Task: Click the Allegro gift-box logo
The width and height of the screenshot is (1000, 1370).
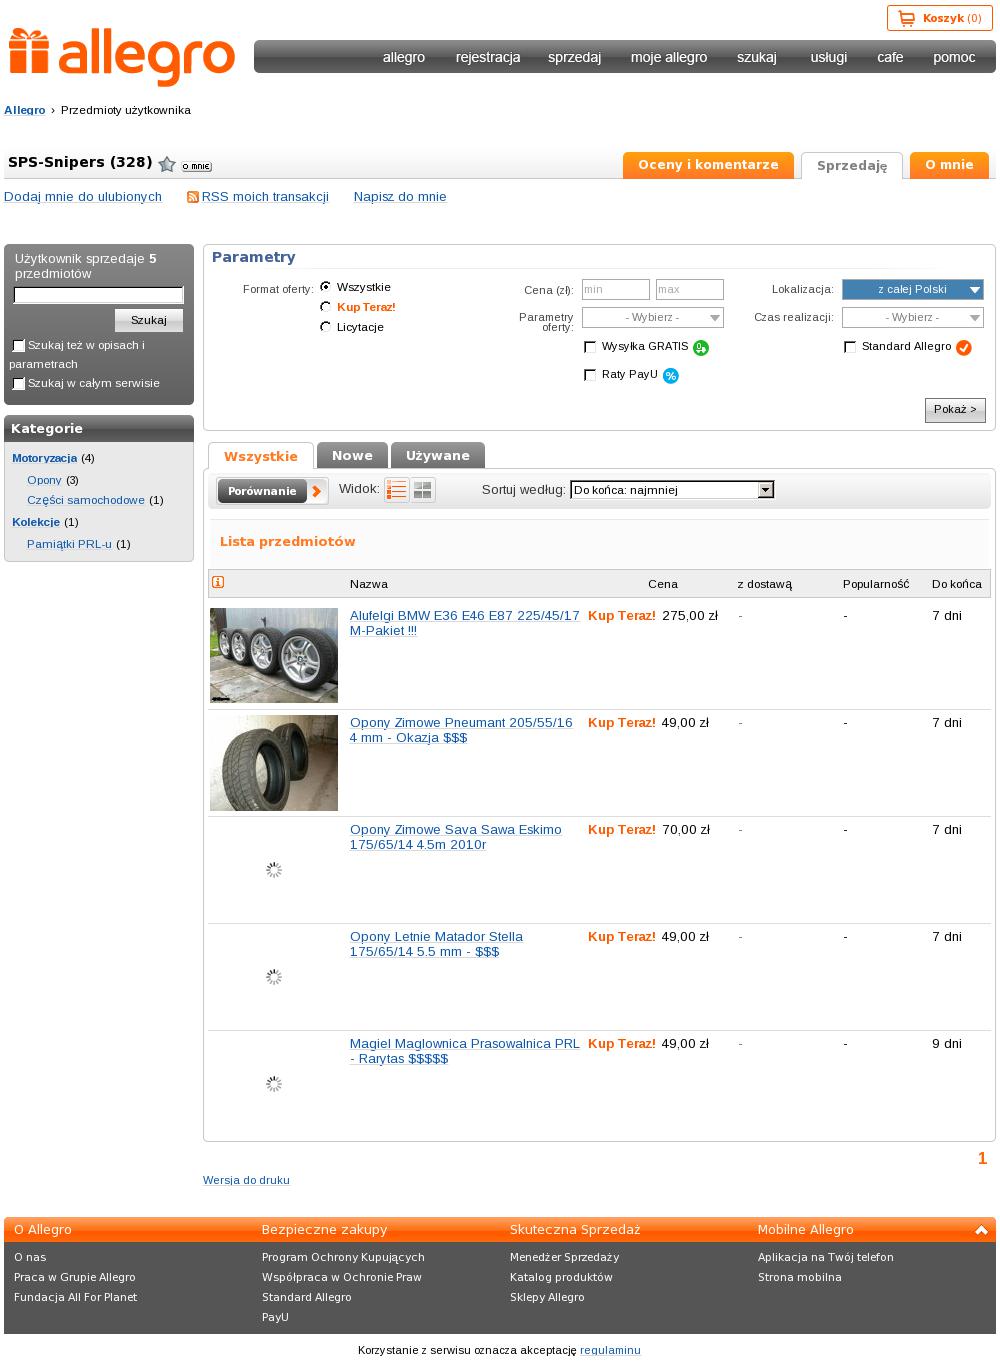Action: [122, 57]
